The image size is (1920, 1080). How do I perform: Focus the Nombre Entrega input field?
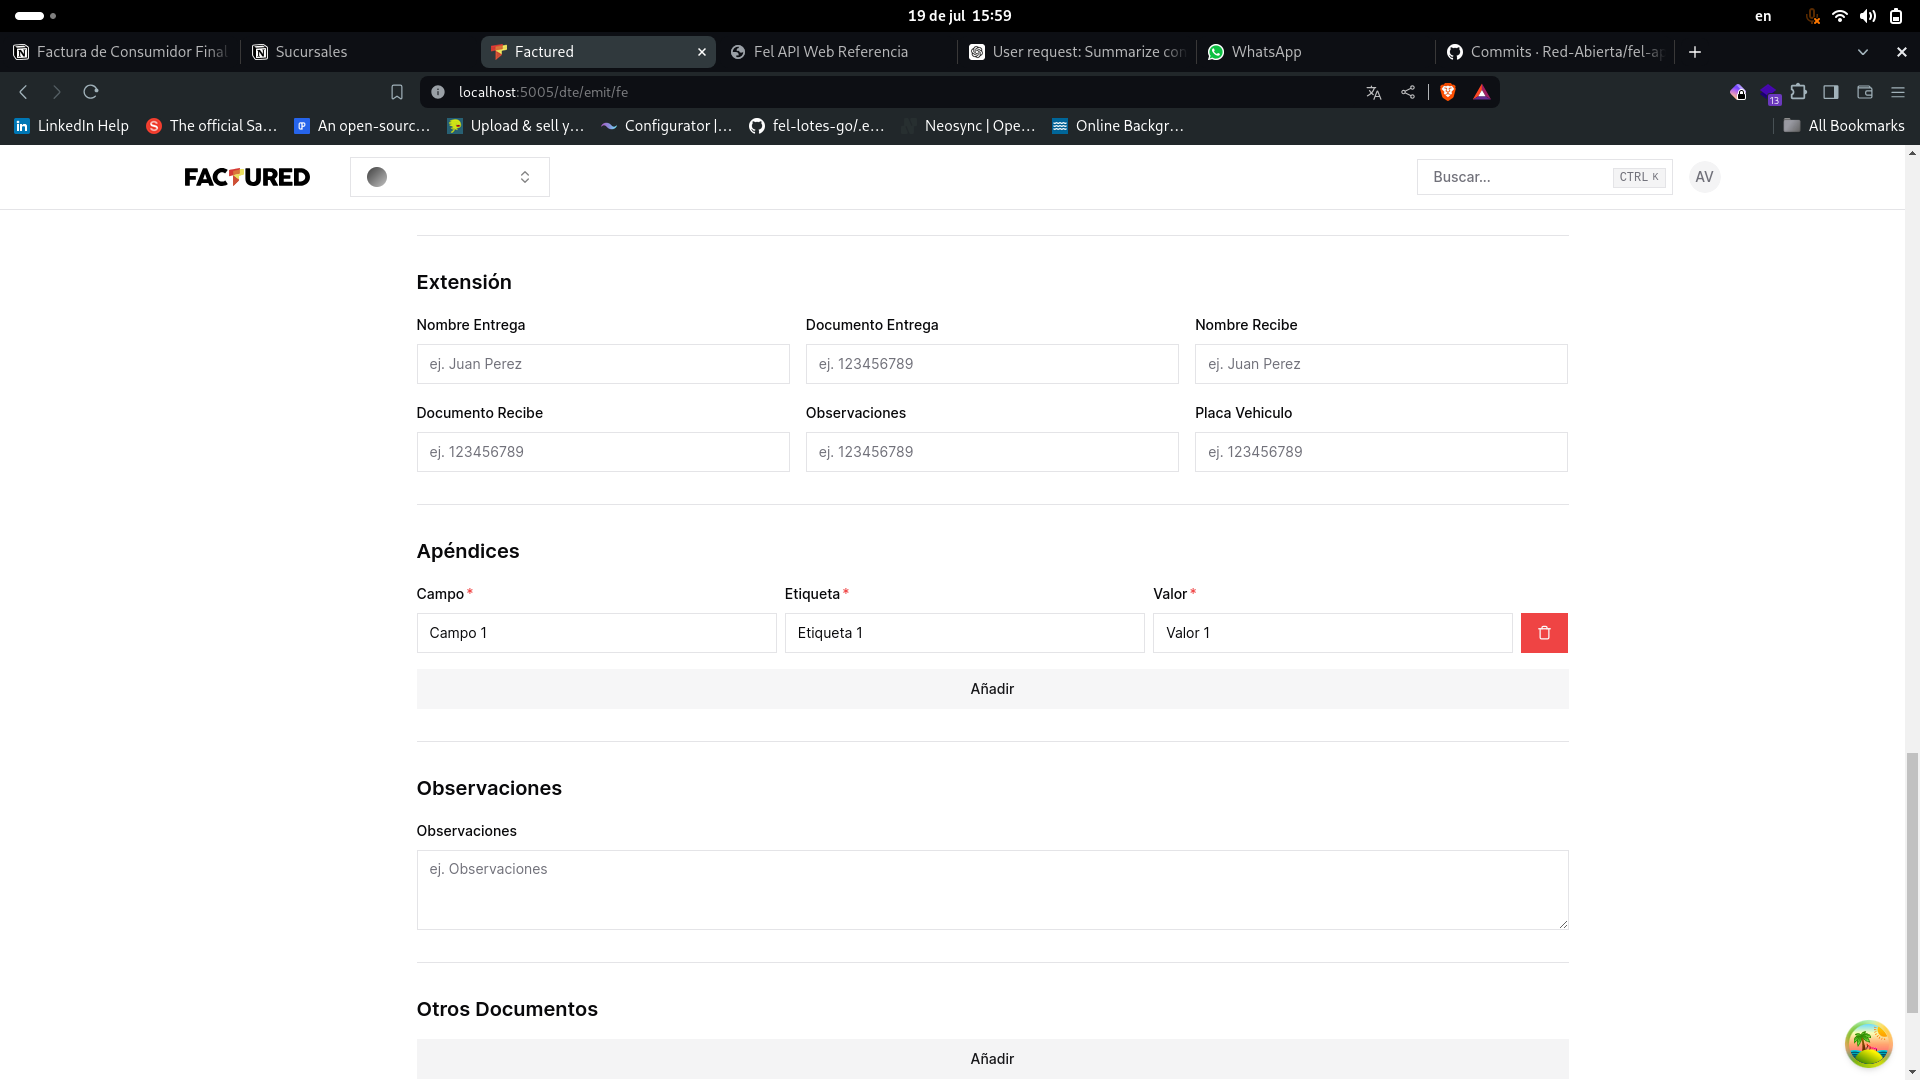pos(602,364)
